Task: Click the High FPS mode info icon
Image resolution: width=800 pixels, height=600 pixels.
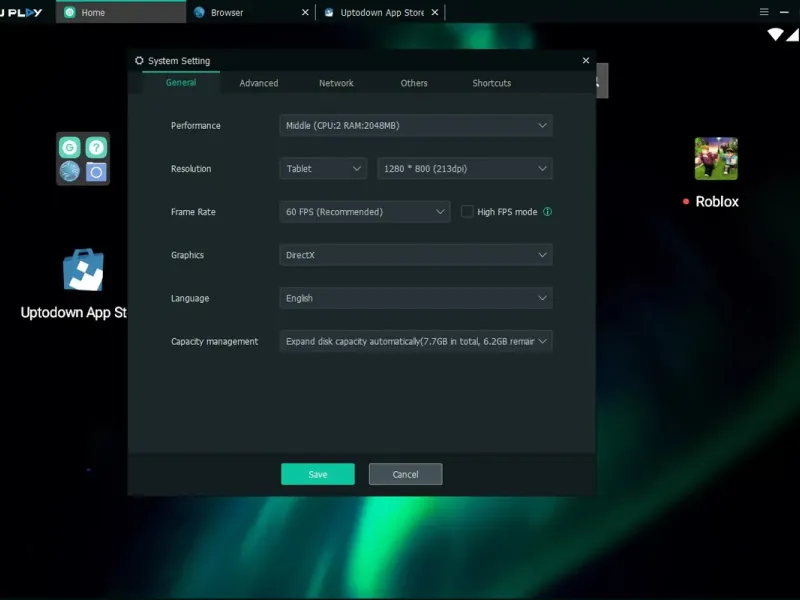Action: pyautogui.click(x=547, y=212)
